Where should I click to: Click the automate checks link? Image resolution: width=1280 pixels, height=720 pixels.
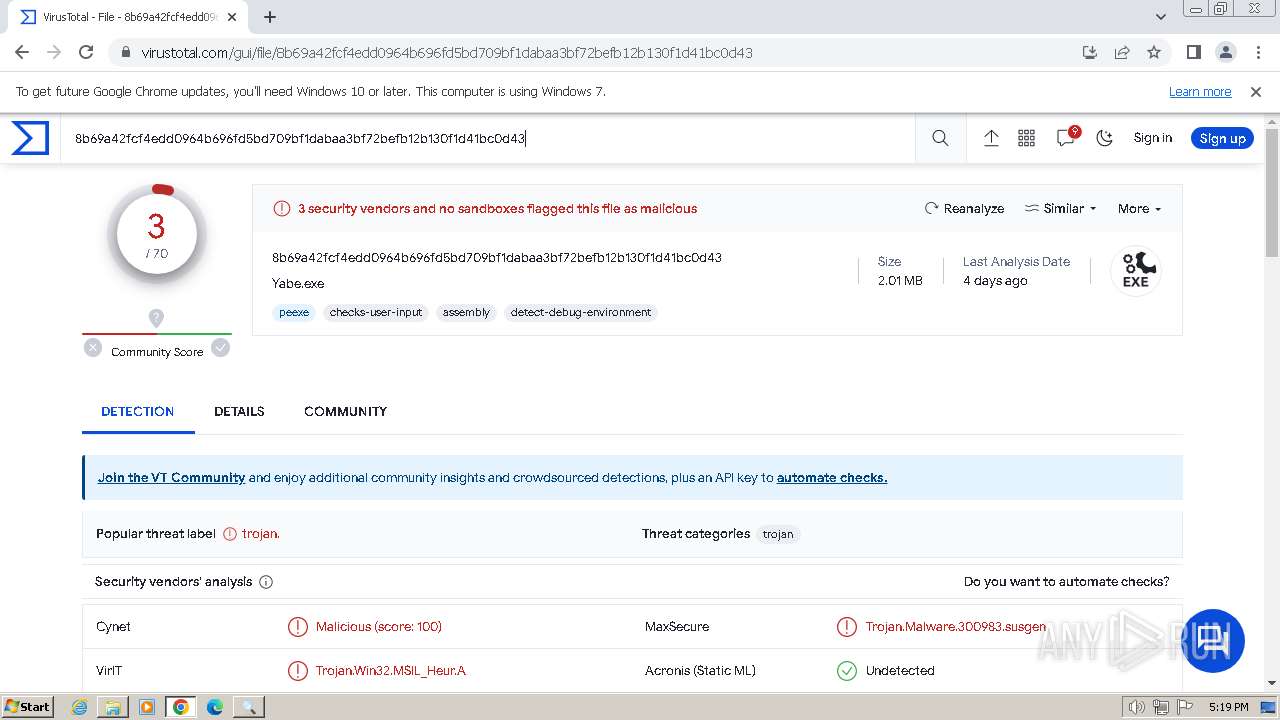click(x=832, y=477)
